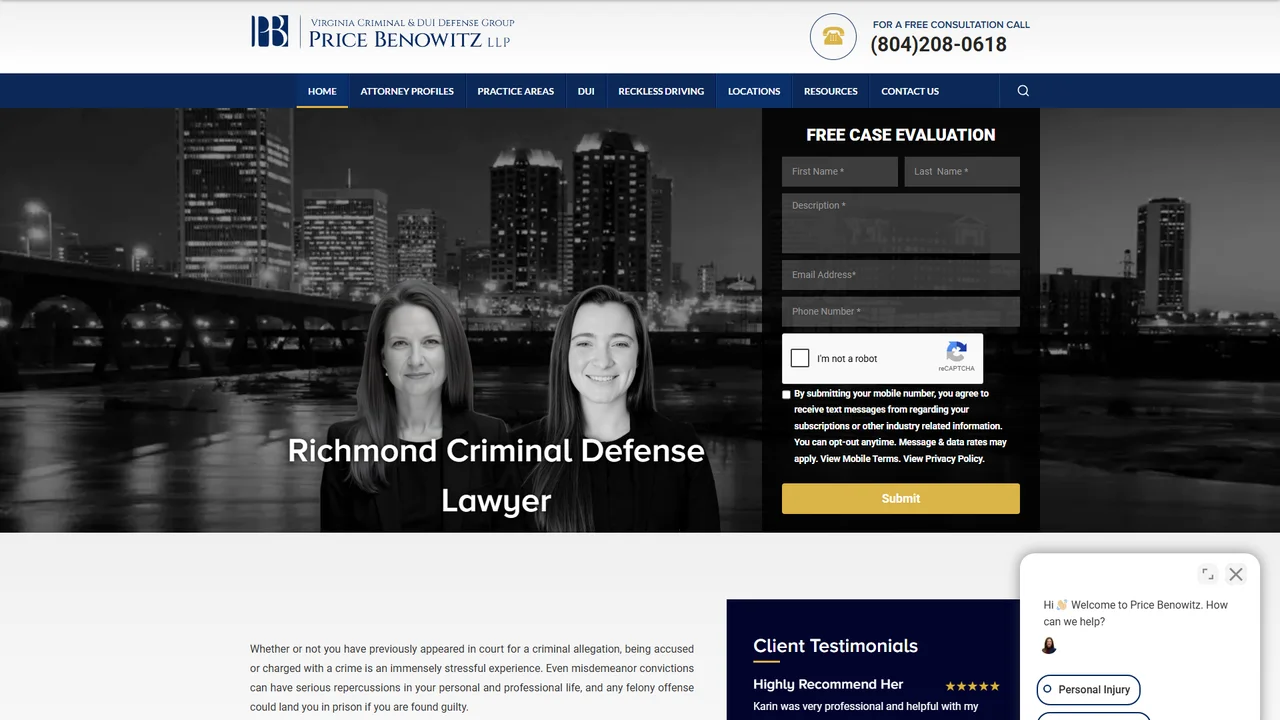Viewport: 1280px width, 720px height.
Task: Click the Price Benowitz PB logo
Action: 270,31
